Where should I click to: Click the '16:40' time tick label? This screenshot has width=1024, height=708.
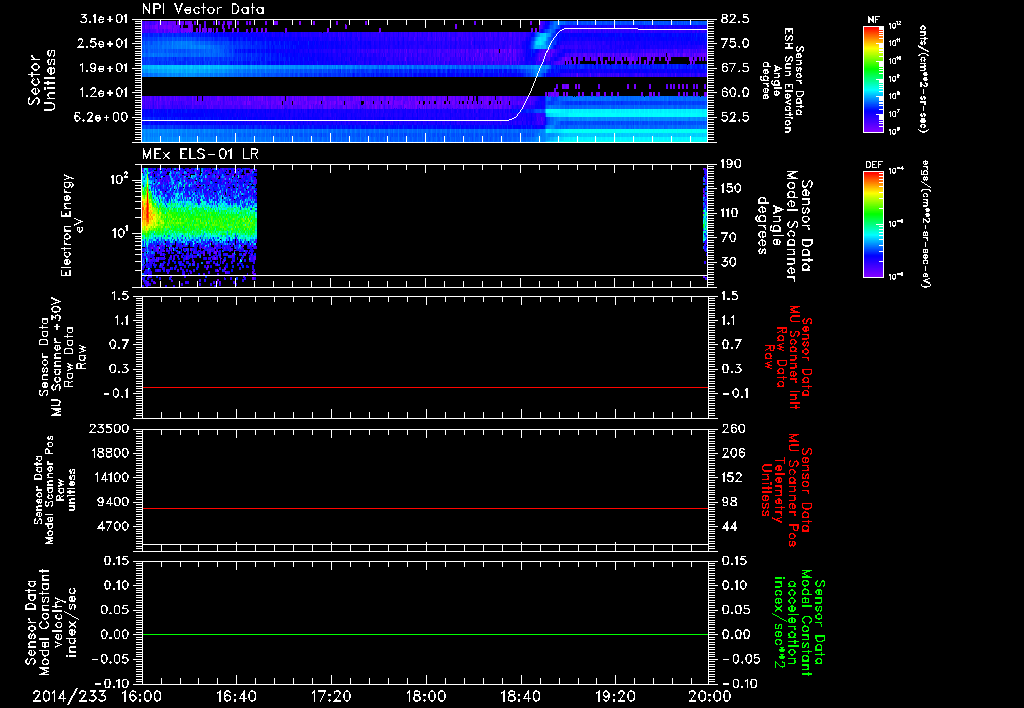(236, 697)
